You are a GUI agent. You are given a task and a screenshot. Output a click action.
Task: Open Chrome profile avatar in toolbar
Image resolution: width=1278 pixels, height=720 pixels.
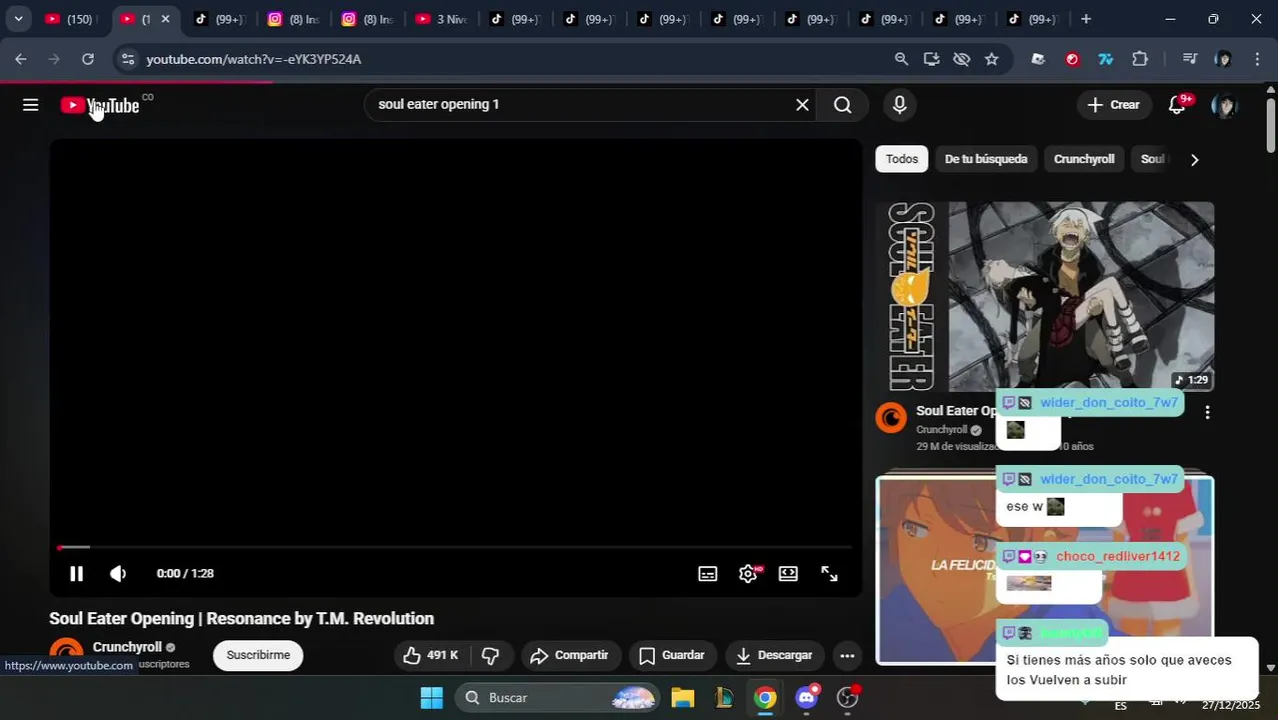coord(1223,59)
